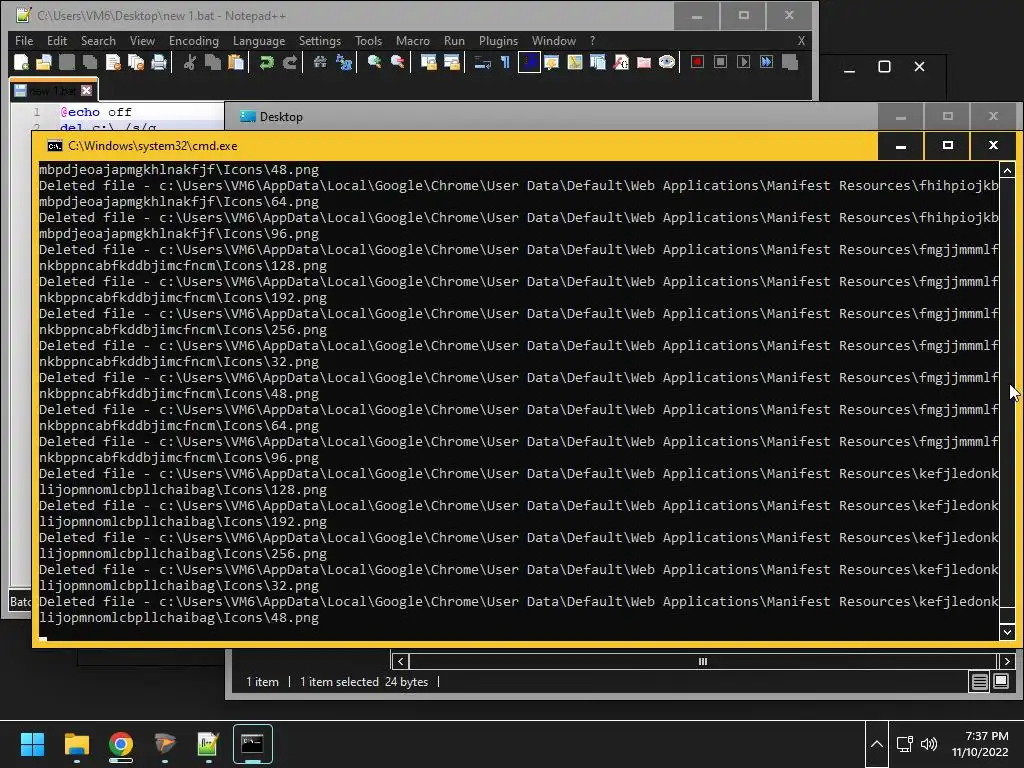Open the Macro menu

[413, 40]
